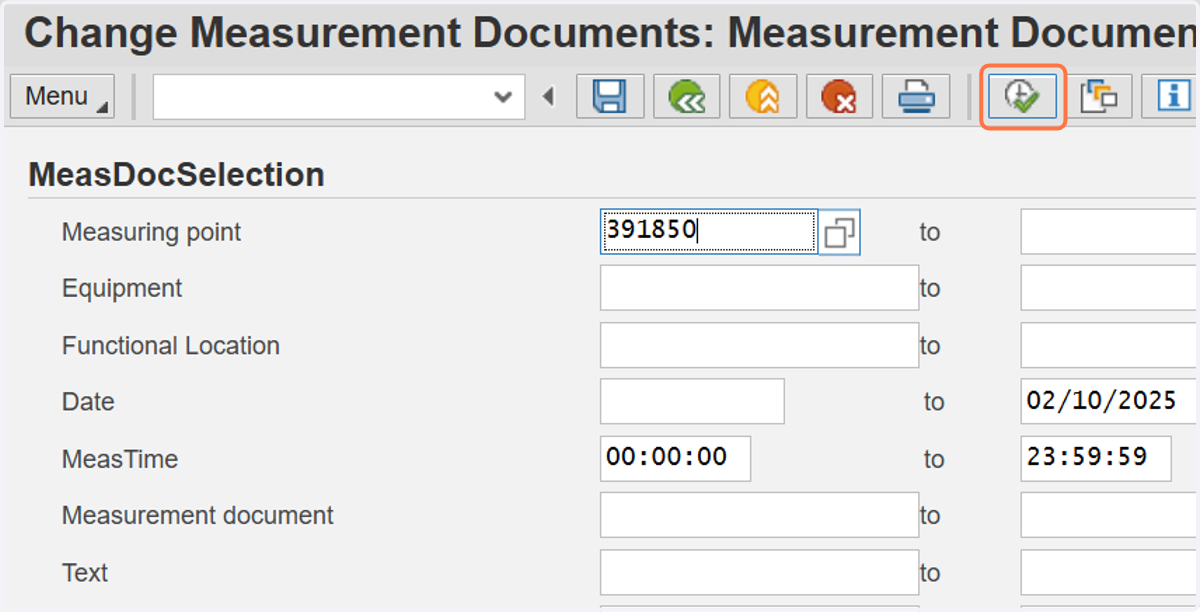Open Measuring point value help button
The image size is (1200, 612).
click(839, 232)
